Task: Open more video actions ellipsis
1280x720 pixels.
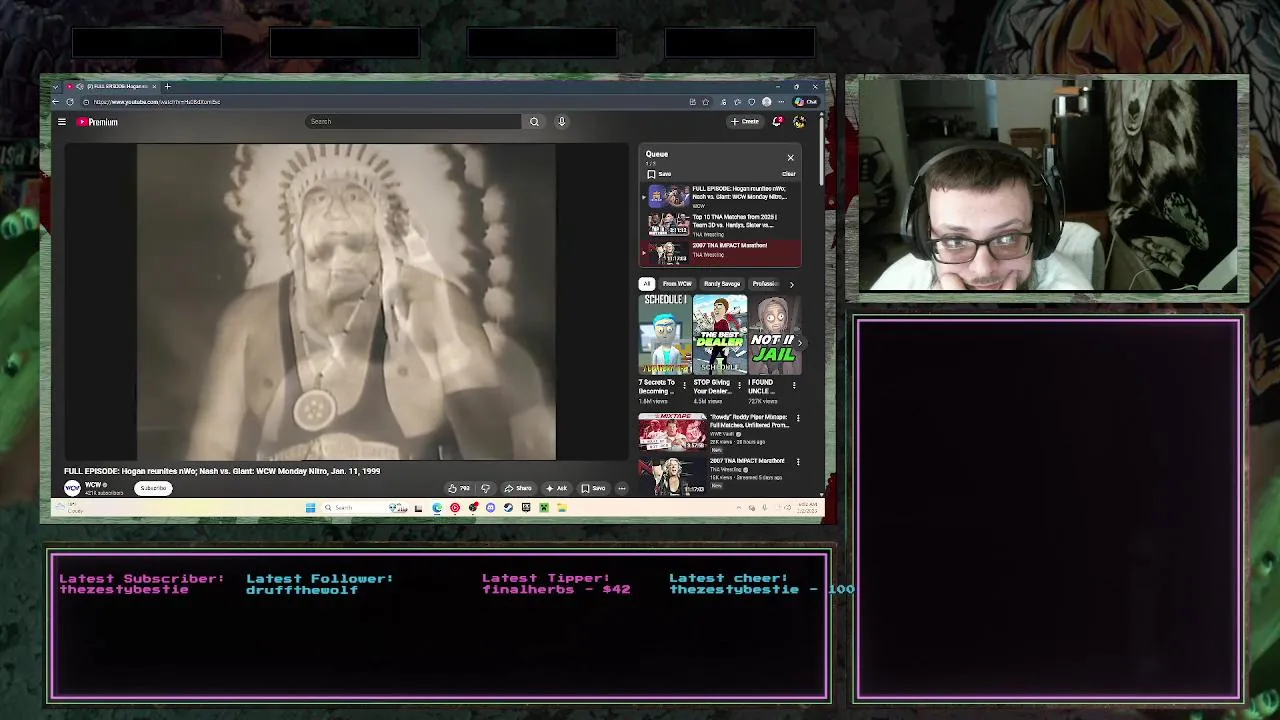Action: [x=621, y=488]
